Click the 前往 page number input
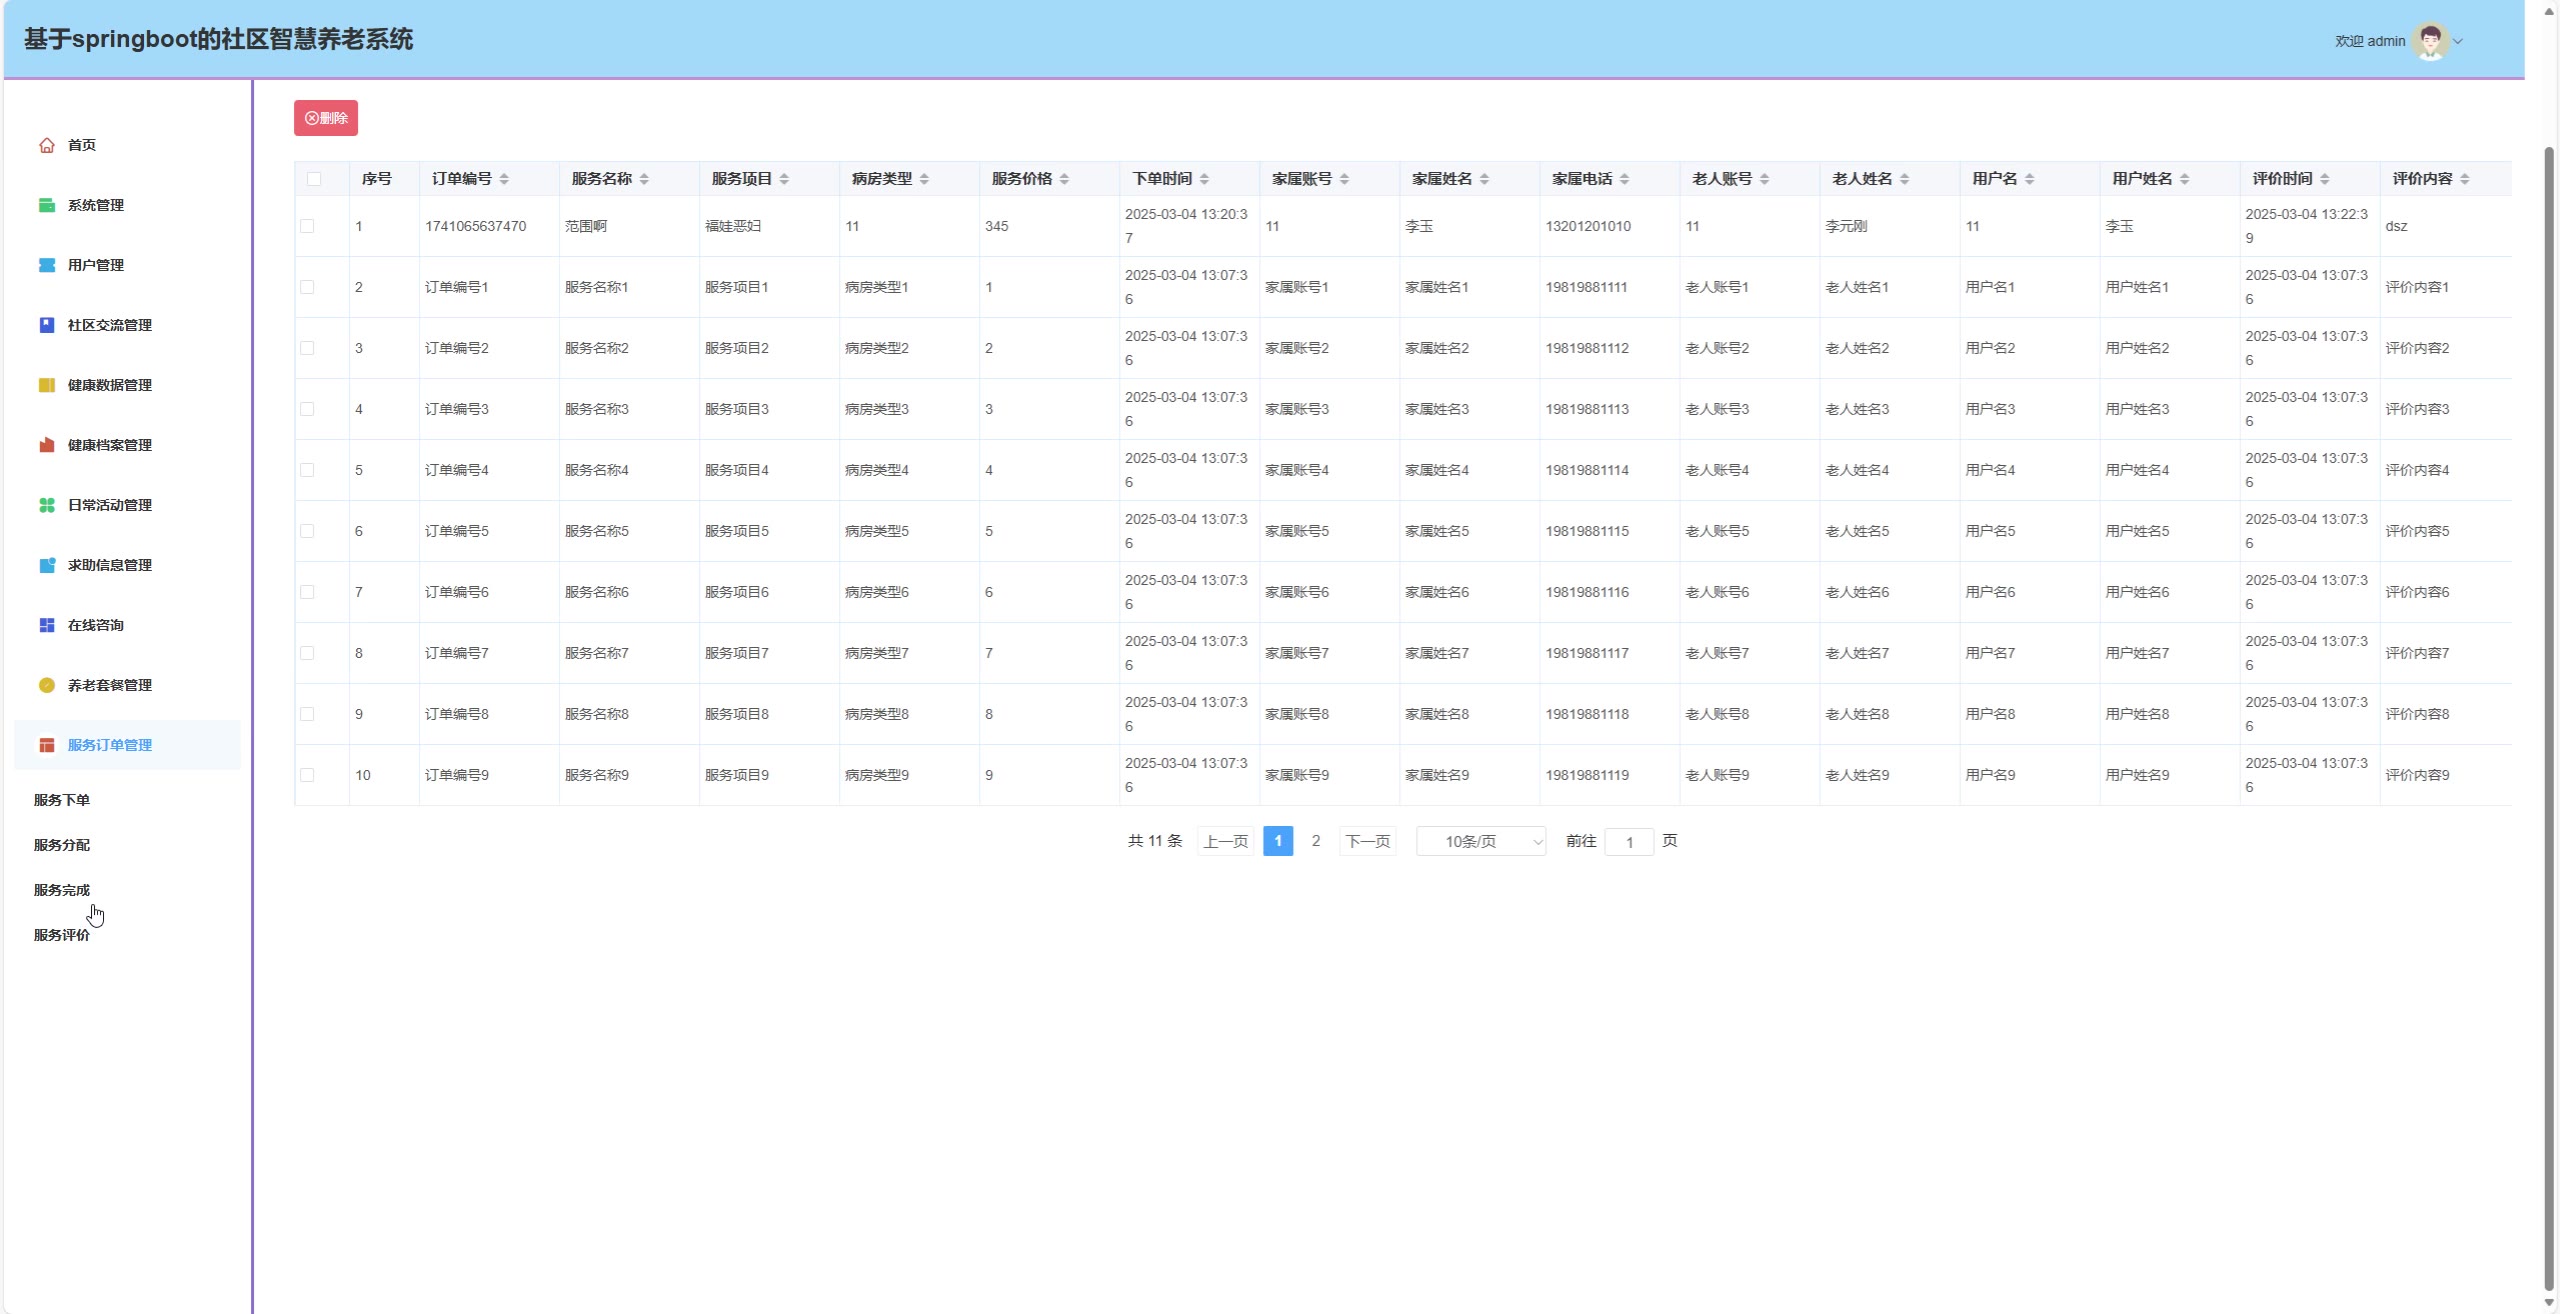 point(1629,842)
